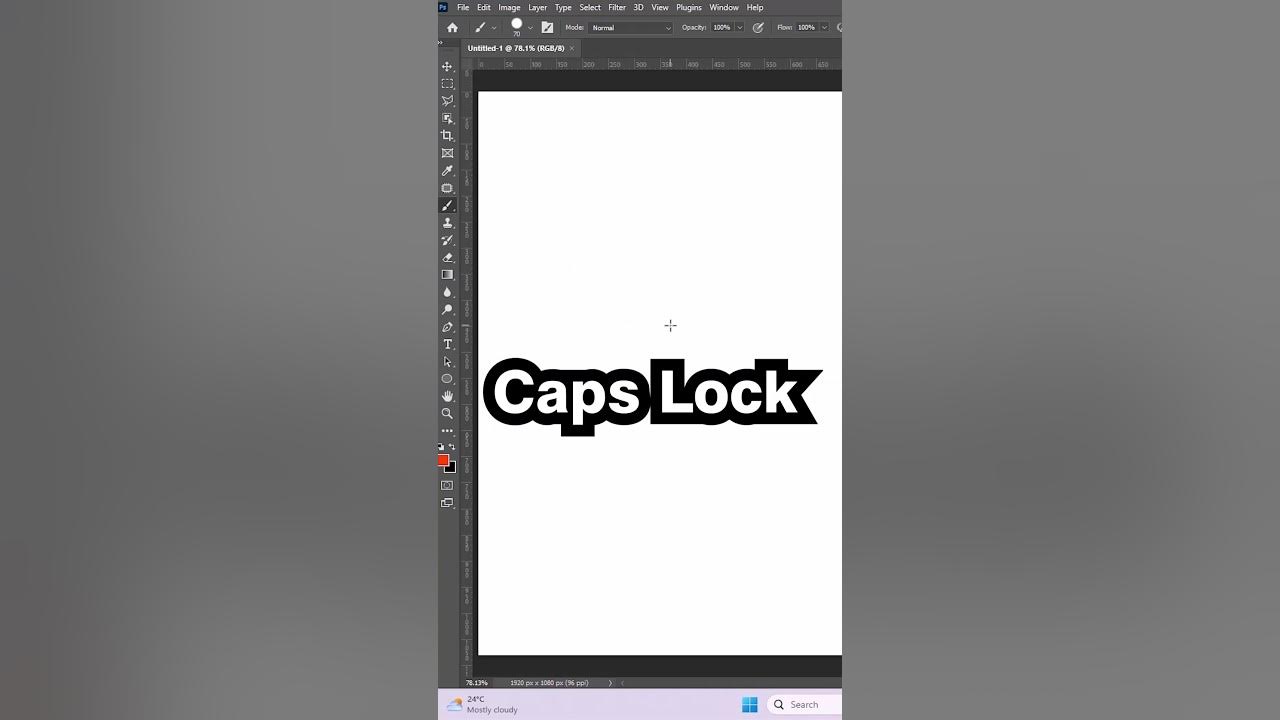
Task: Select the Move tool
Action: 447,67
